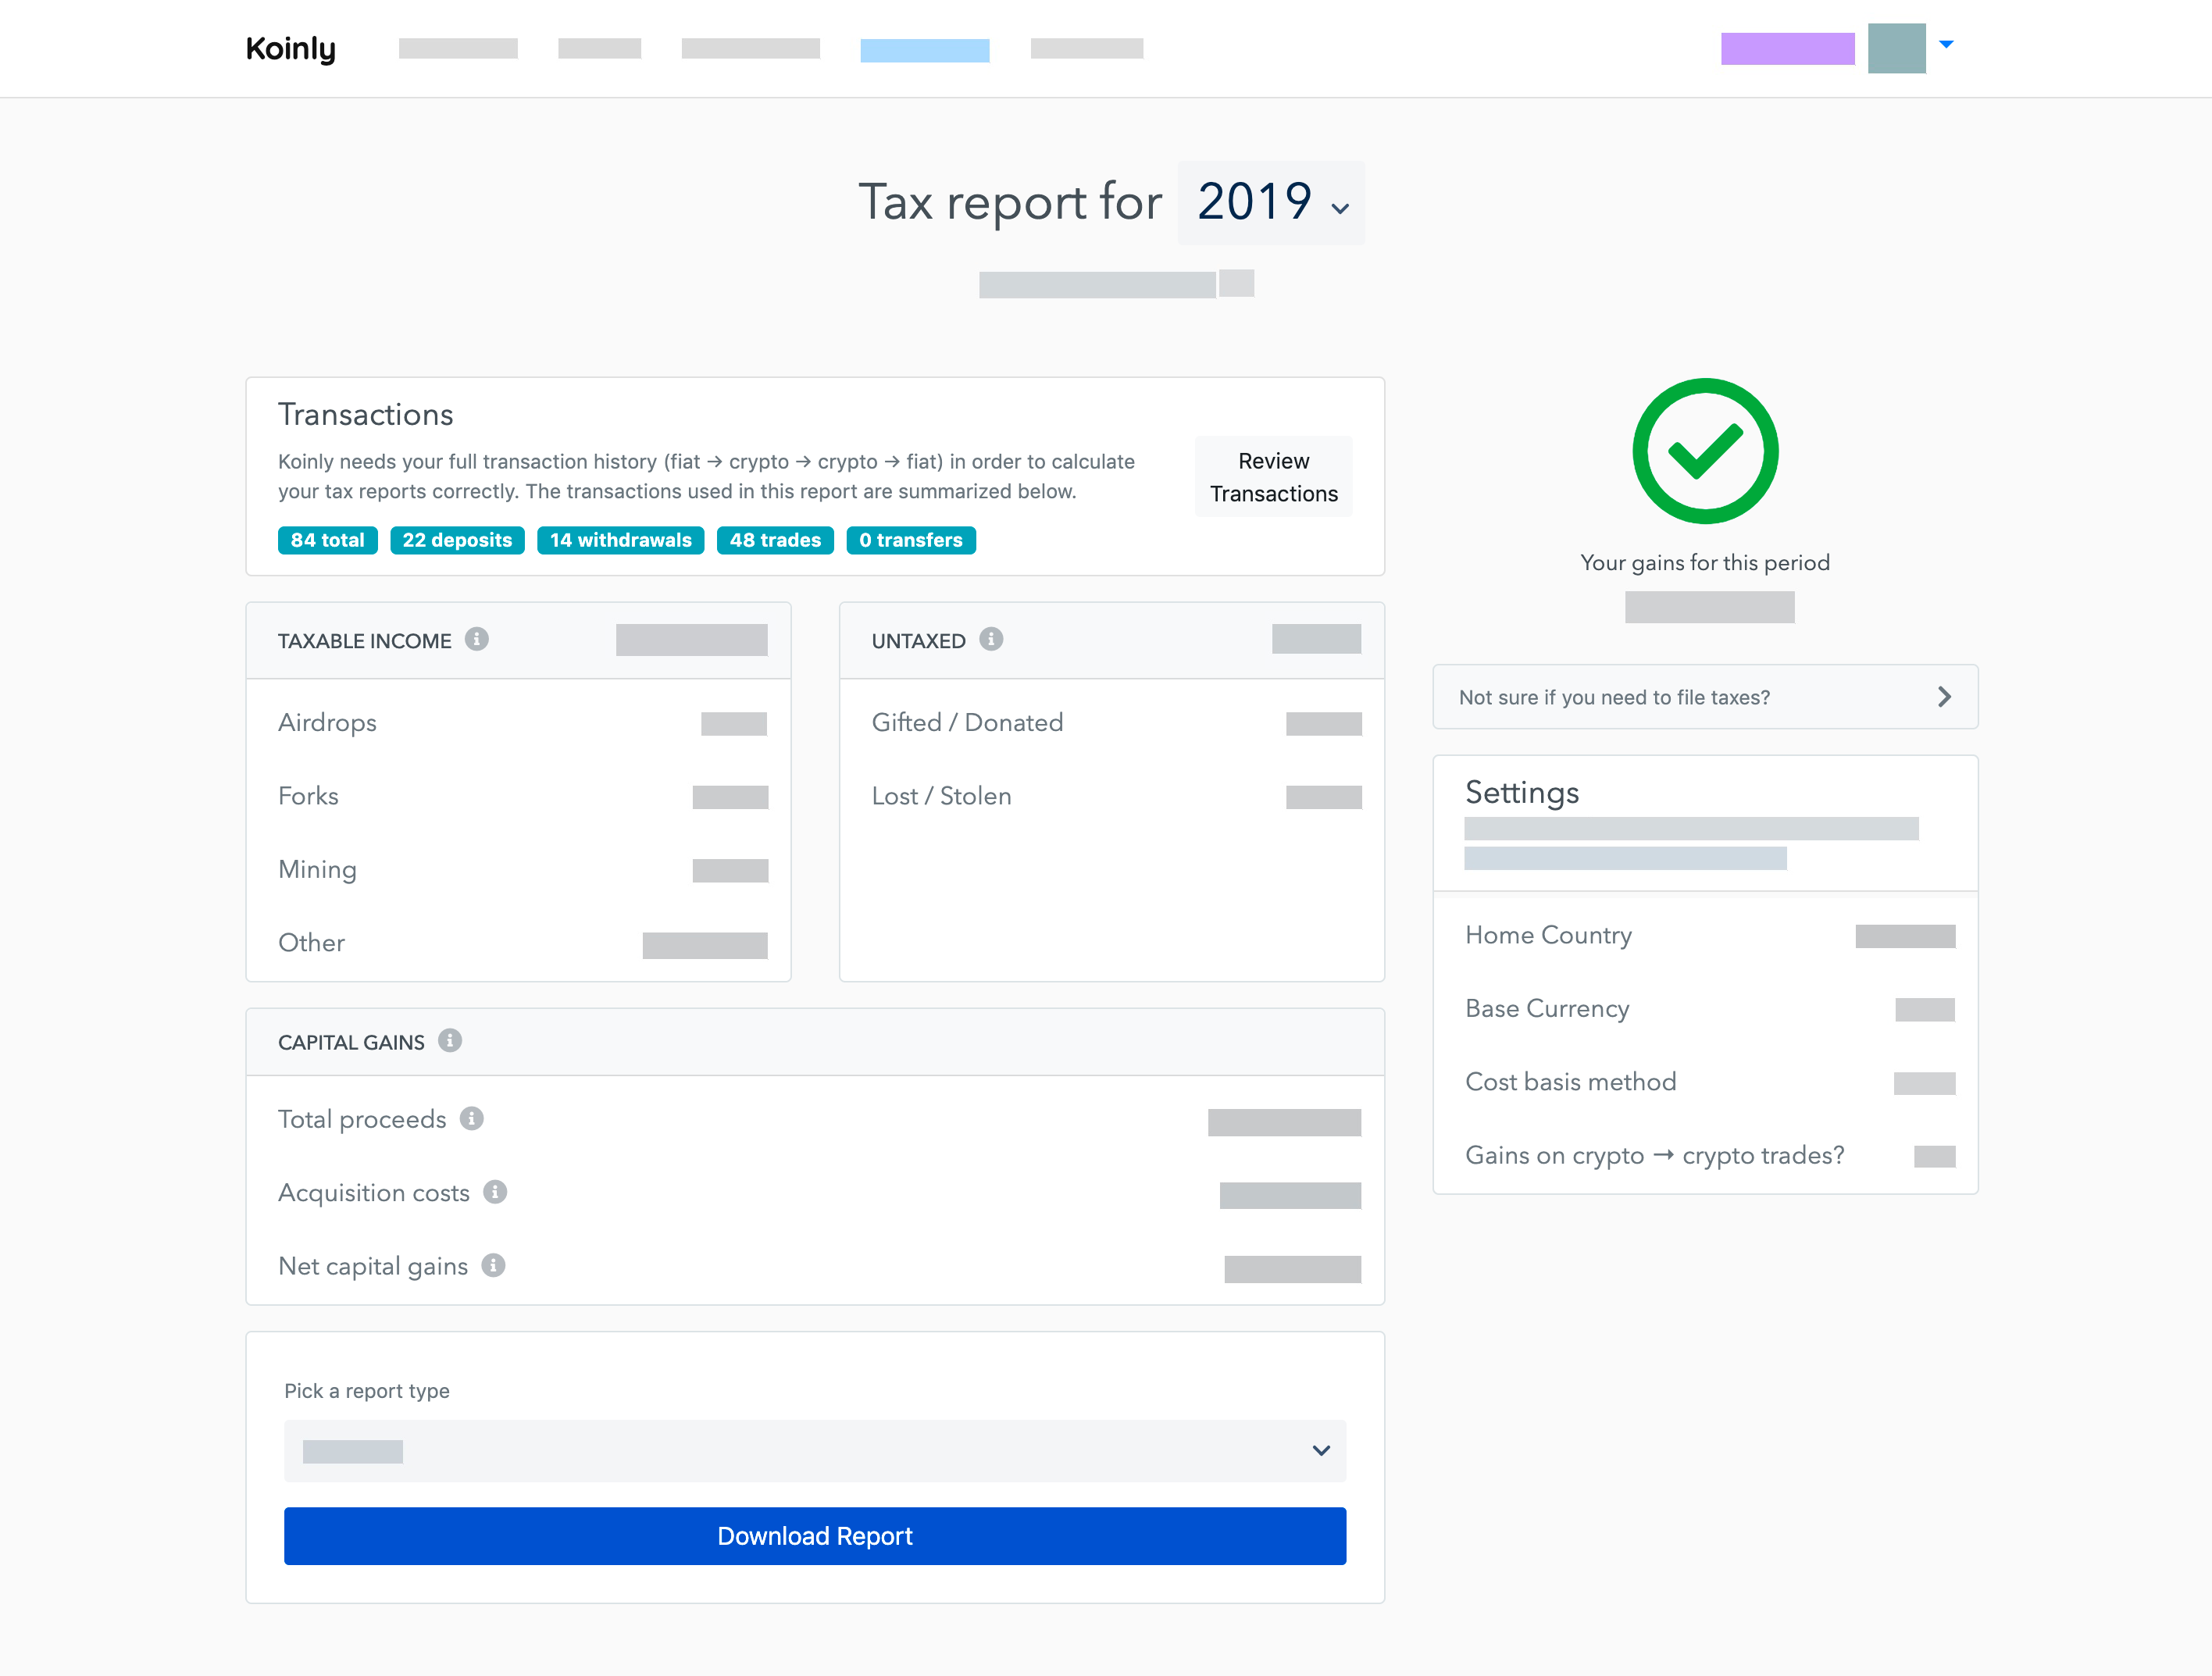Click the 48 trades badge
This screenshot has height=1676, width=2212.
click(775, 540)
